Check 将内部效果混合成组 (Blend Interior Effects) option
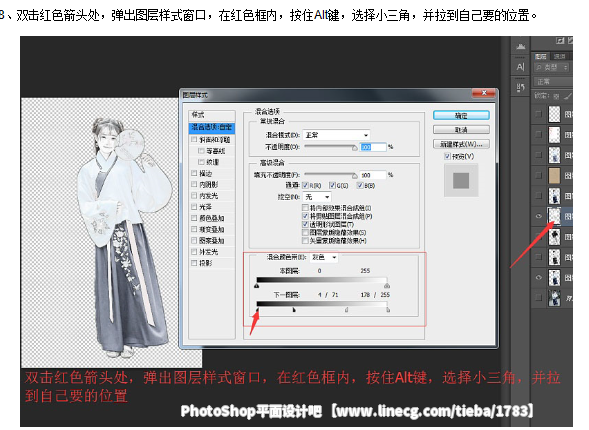The width and height of the screenshot is (589, 430). pos(305,208)
